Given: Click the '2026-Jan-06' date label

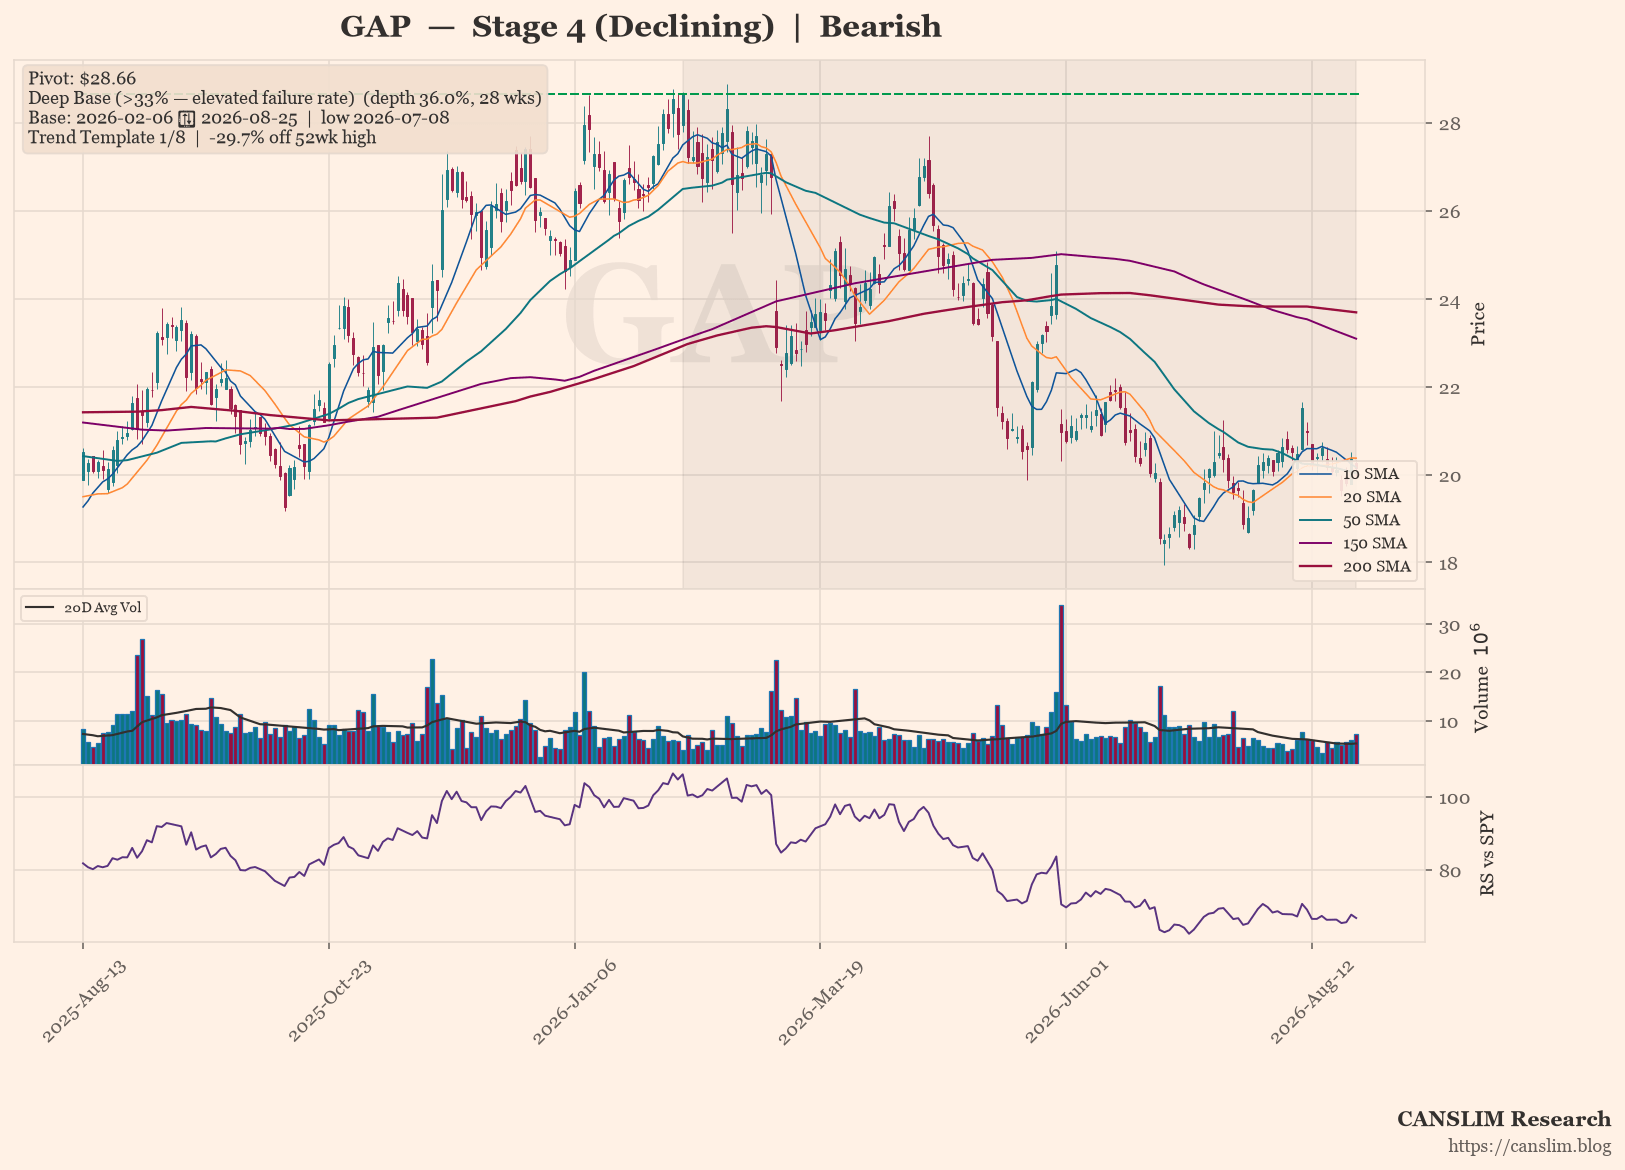Looking at the screenshot, I should click(575, 1000).
